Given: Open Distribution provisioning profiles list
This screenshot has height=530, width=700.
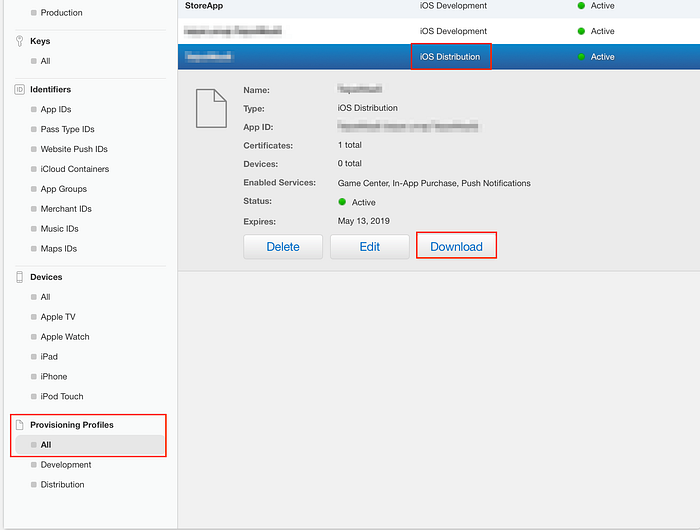Looking at the screenshot, I should [62, 484].
